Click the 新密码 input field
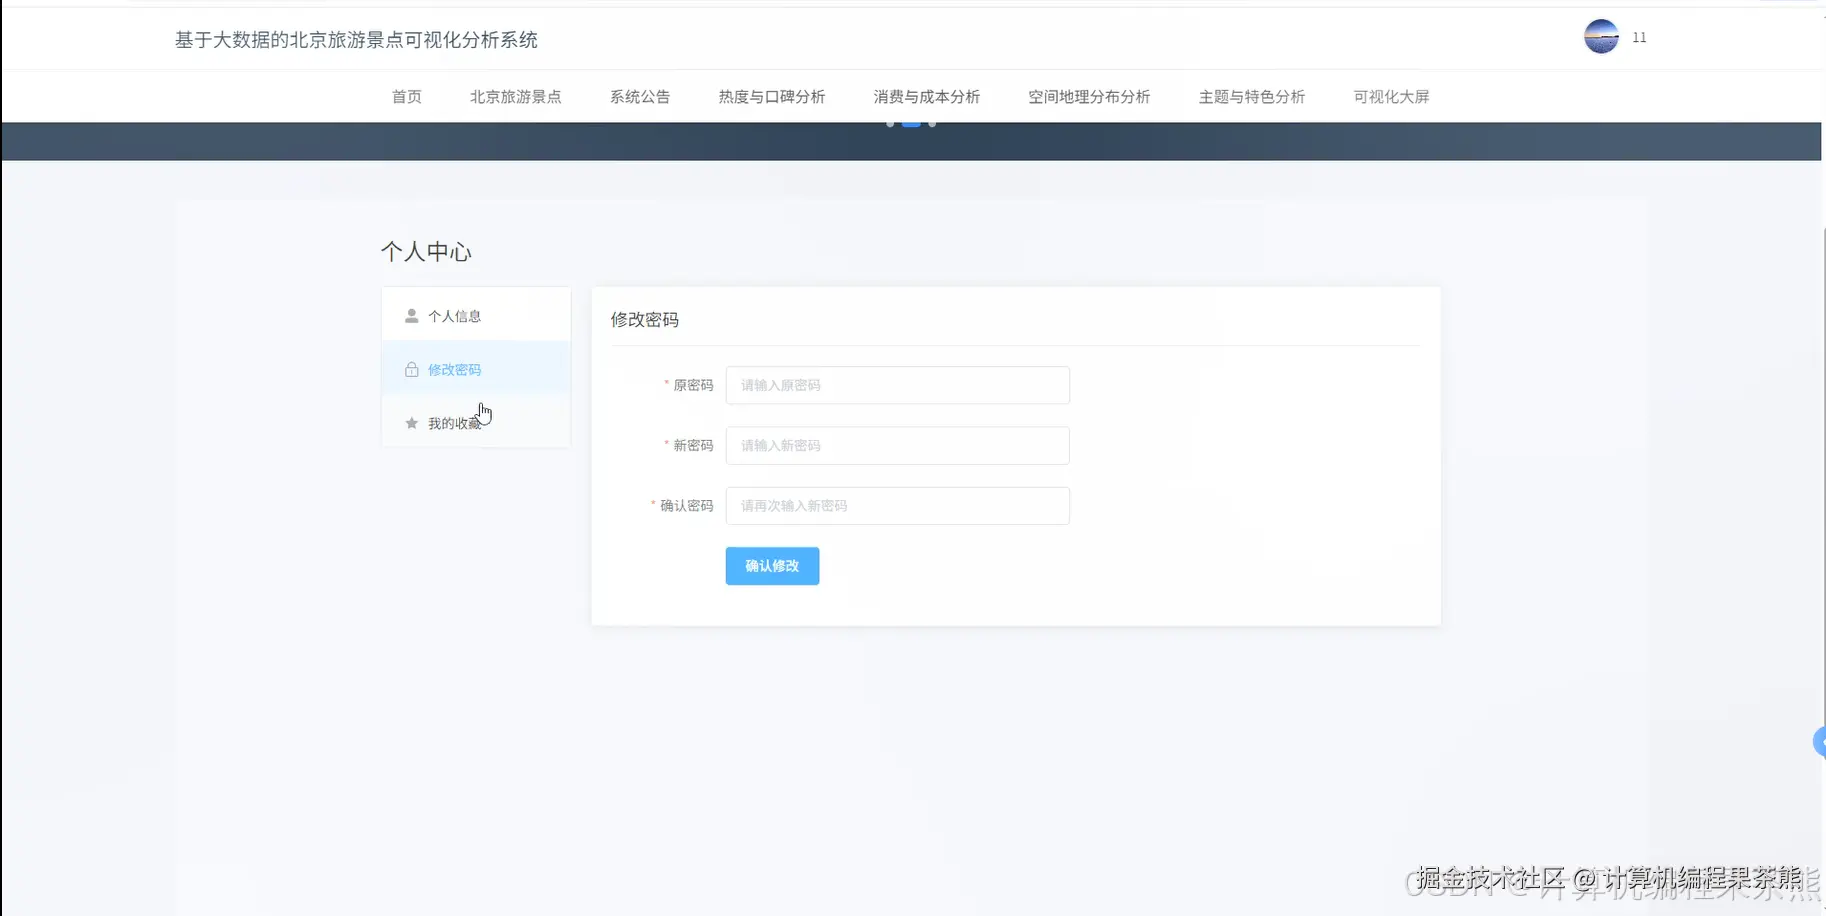Image resolution: width=1826 pixels, height=916 pixels. click(x=896, y=445)
